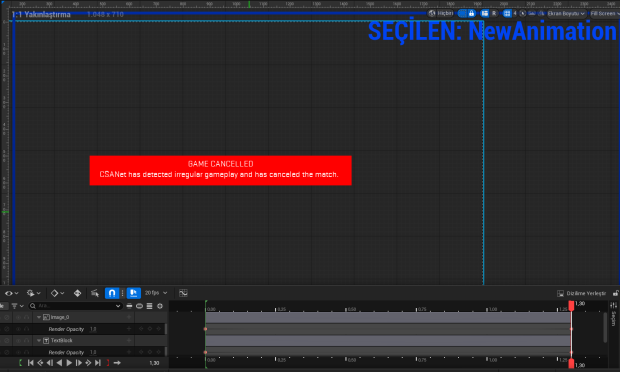Toggle grid snapping button

coord(507,13)
